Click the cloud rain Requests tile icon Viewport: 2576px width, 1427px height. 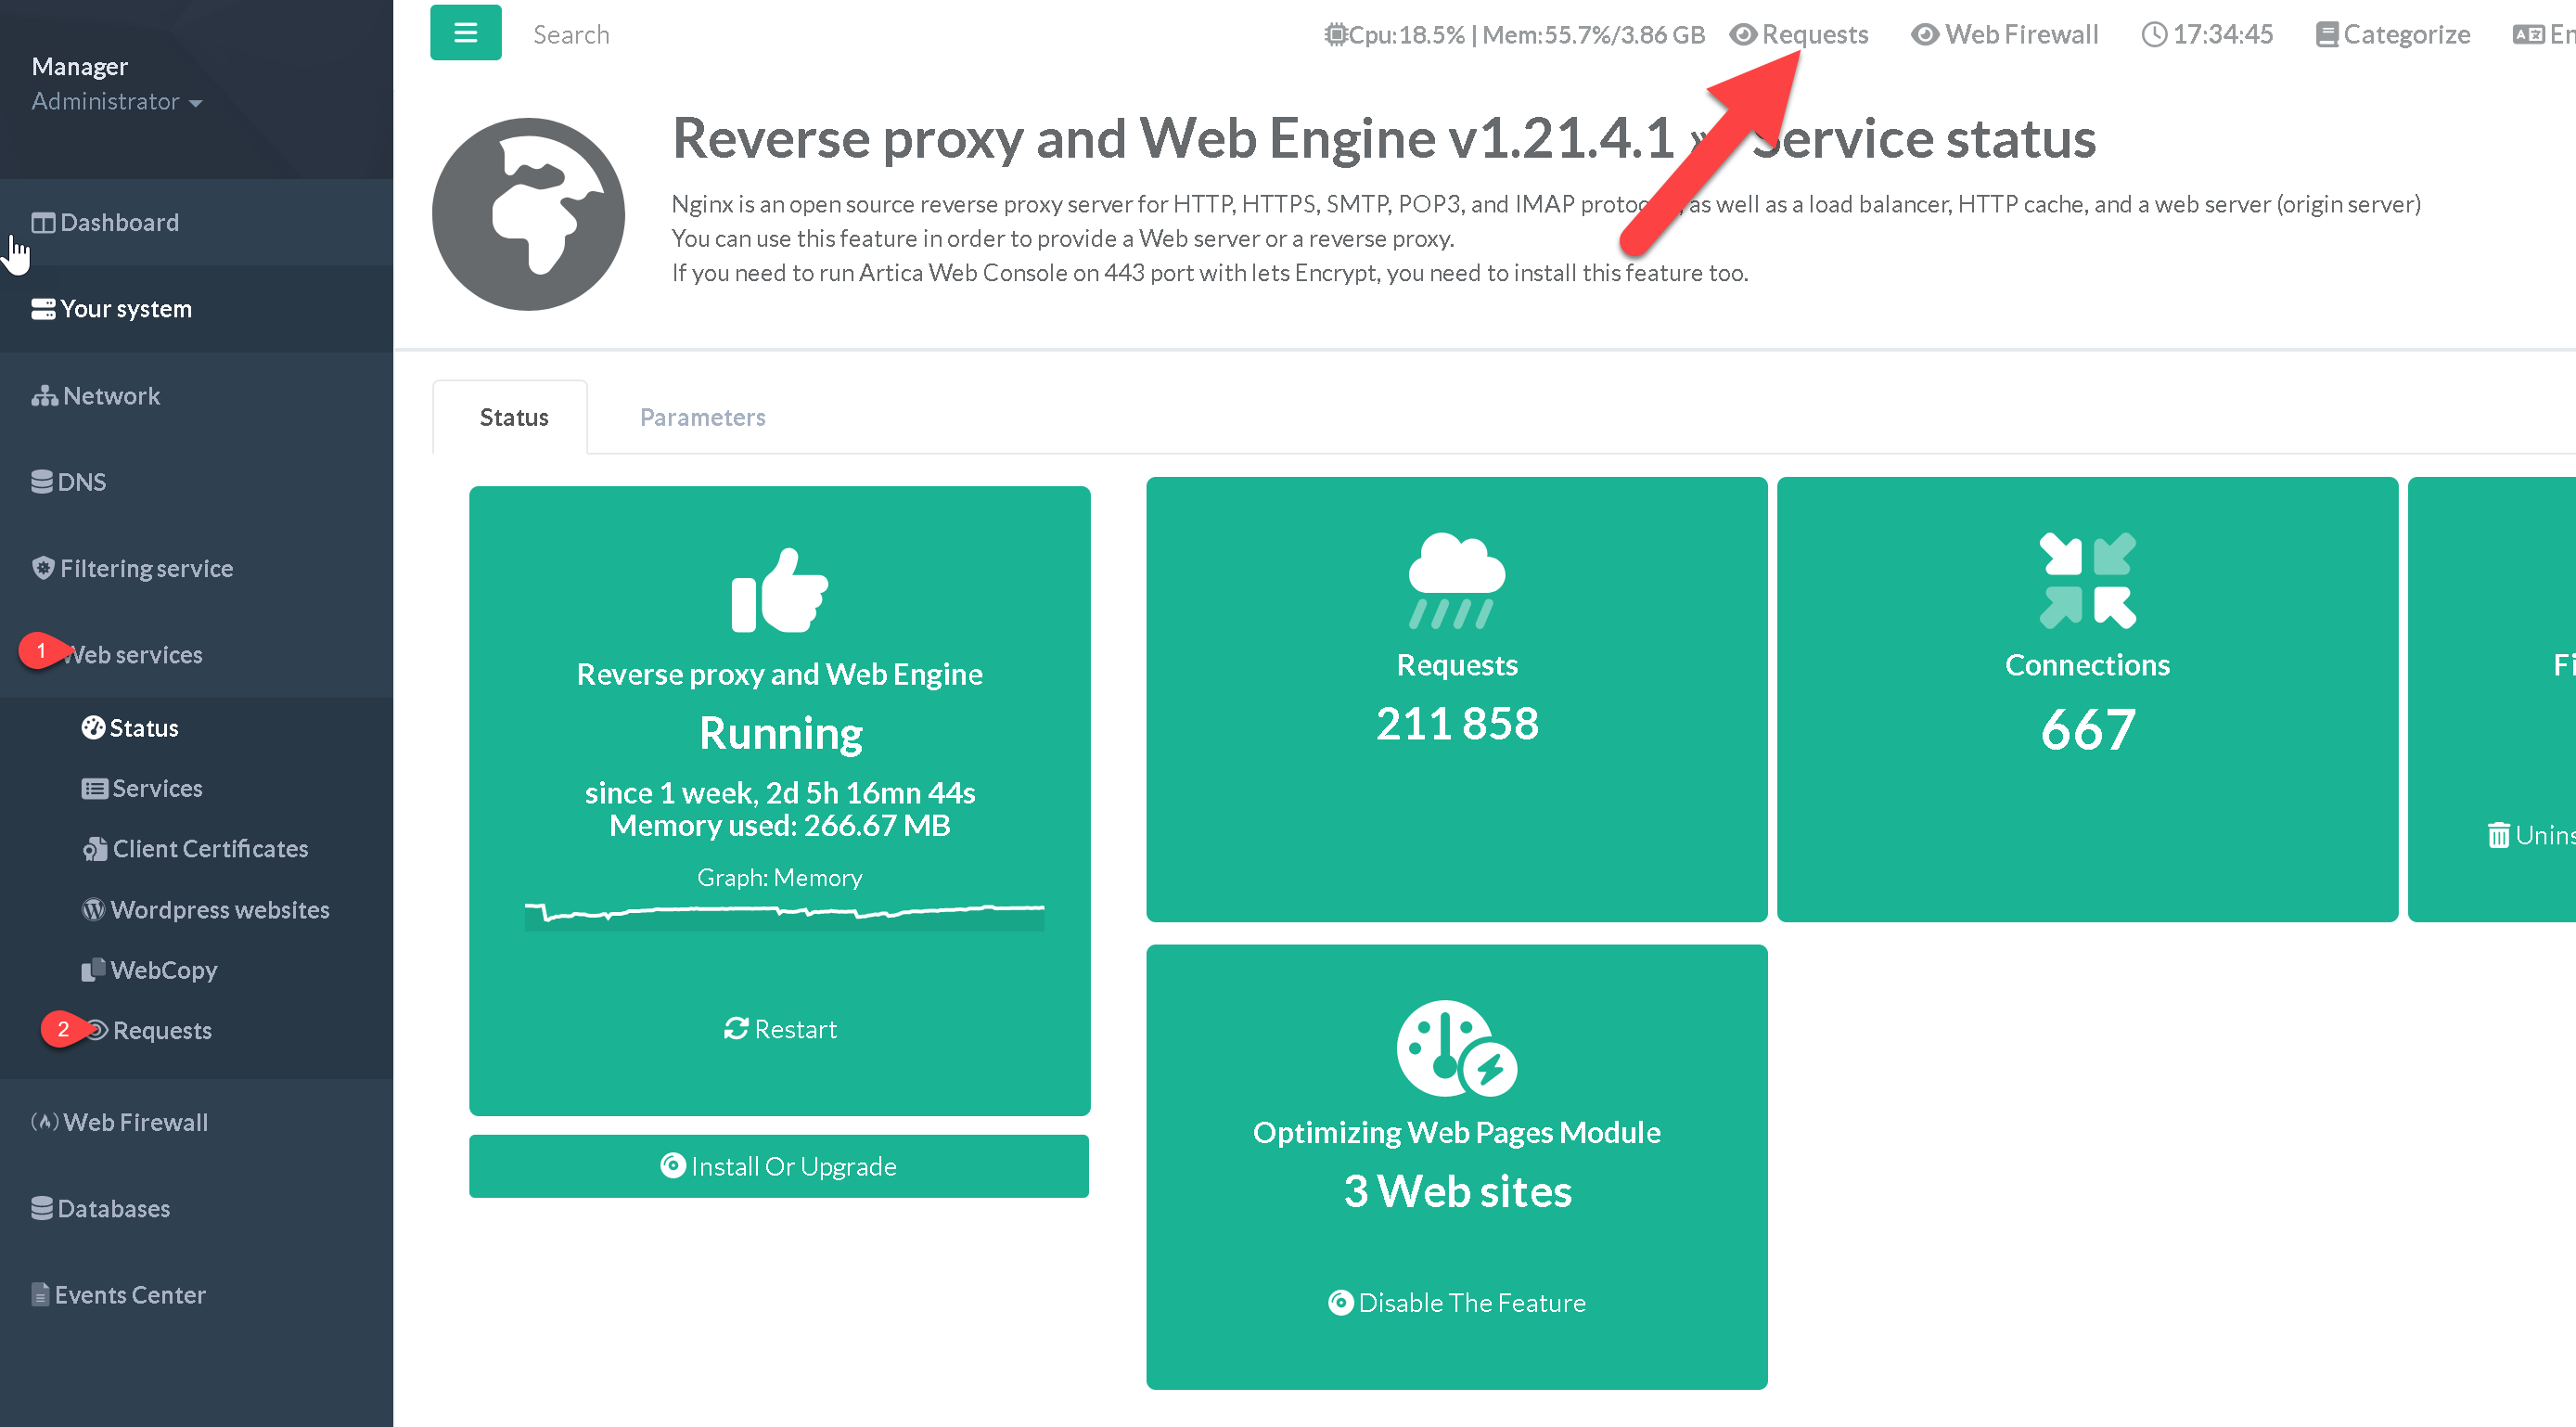(x=1456, y=580)
